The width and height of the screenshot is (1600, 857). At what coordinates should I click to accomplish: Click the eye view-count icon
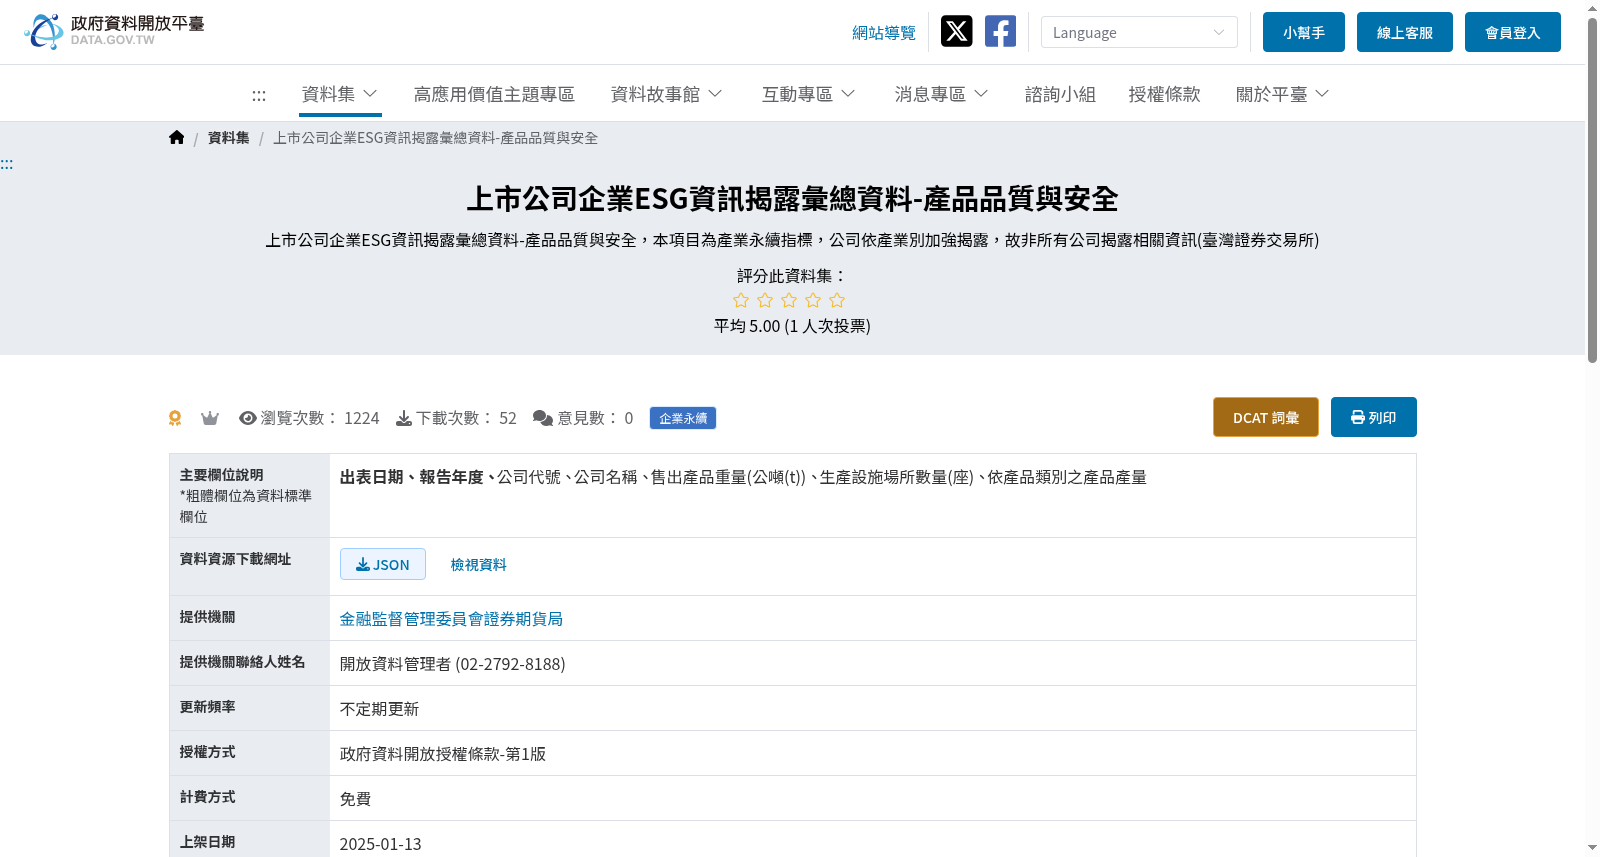248,418
